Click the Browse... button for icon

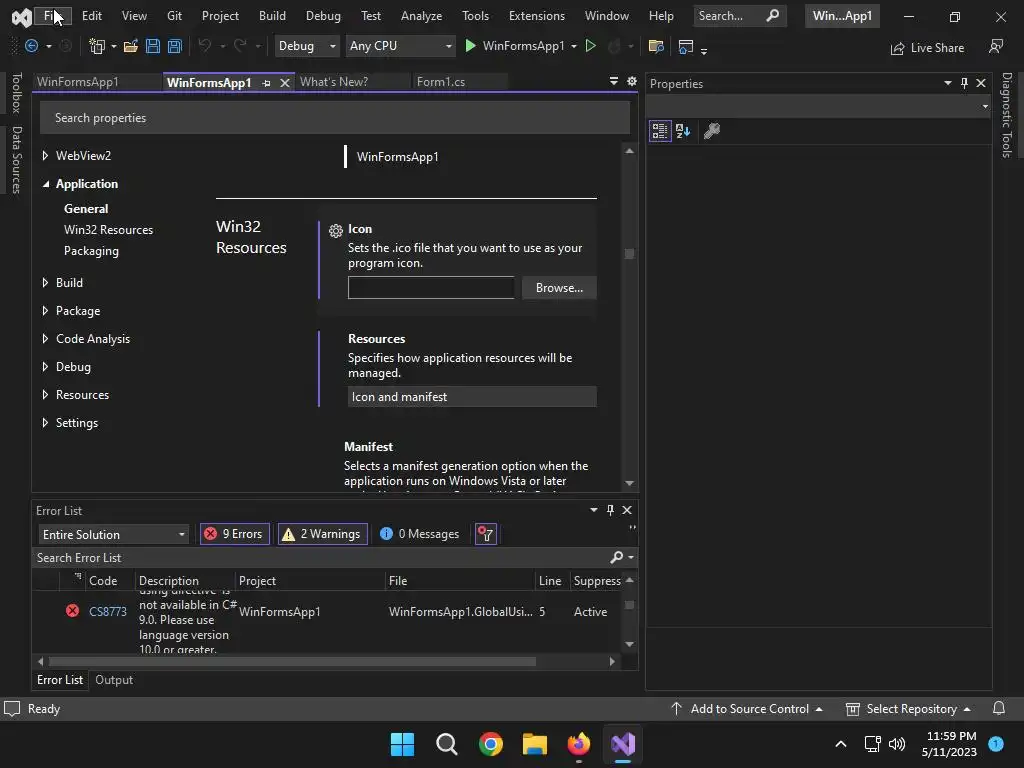coord(559,288)
